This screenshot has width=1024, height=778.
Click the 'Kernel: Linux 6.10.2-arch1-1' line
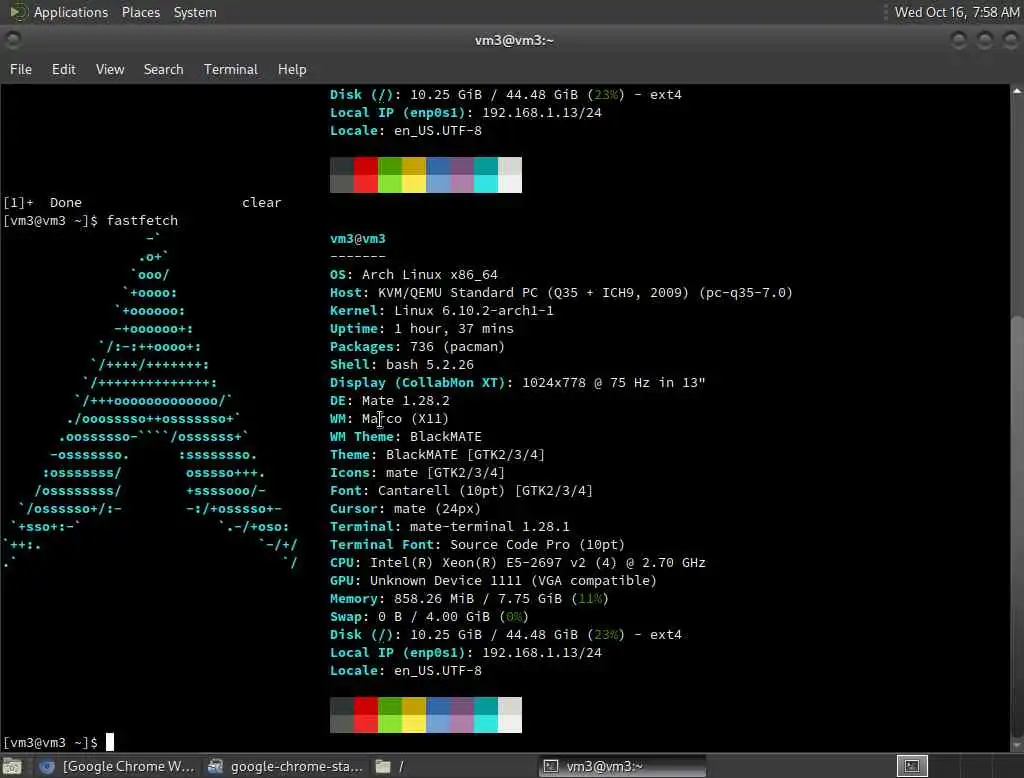tap(441, 311)
